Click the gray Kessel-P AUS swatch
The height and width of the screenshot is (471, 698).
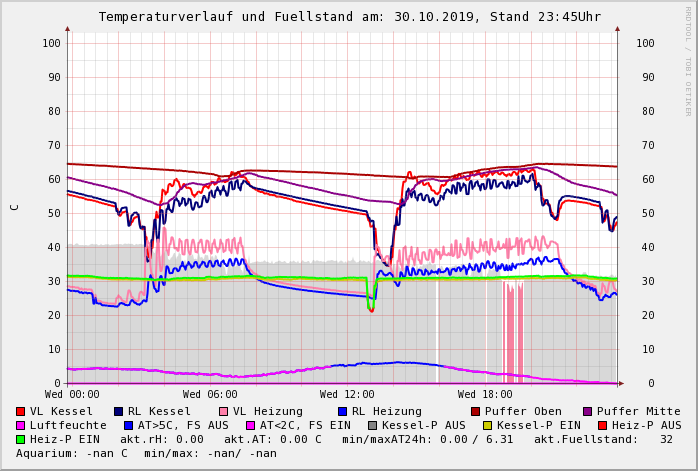click(x=371, y=425)
